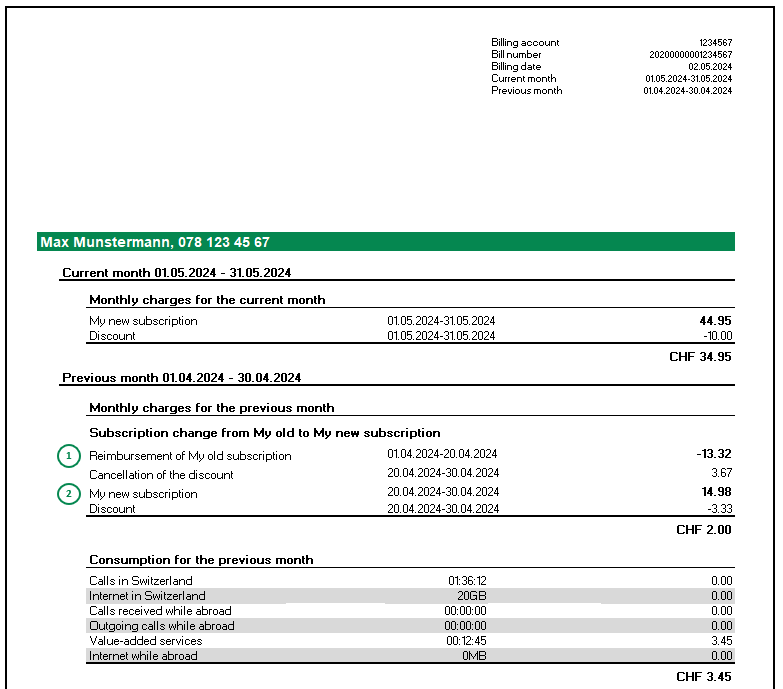This screenshot has height=689, width=783.
Task: Select Cancellation of the discount line
Action: pyautogui.click(x=161, y=474)
